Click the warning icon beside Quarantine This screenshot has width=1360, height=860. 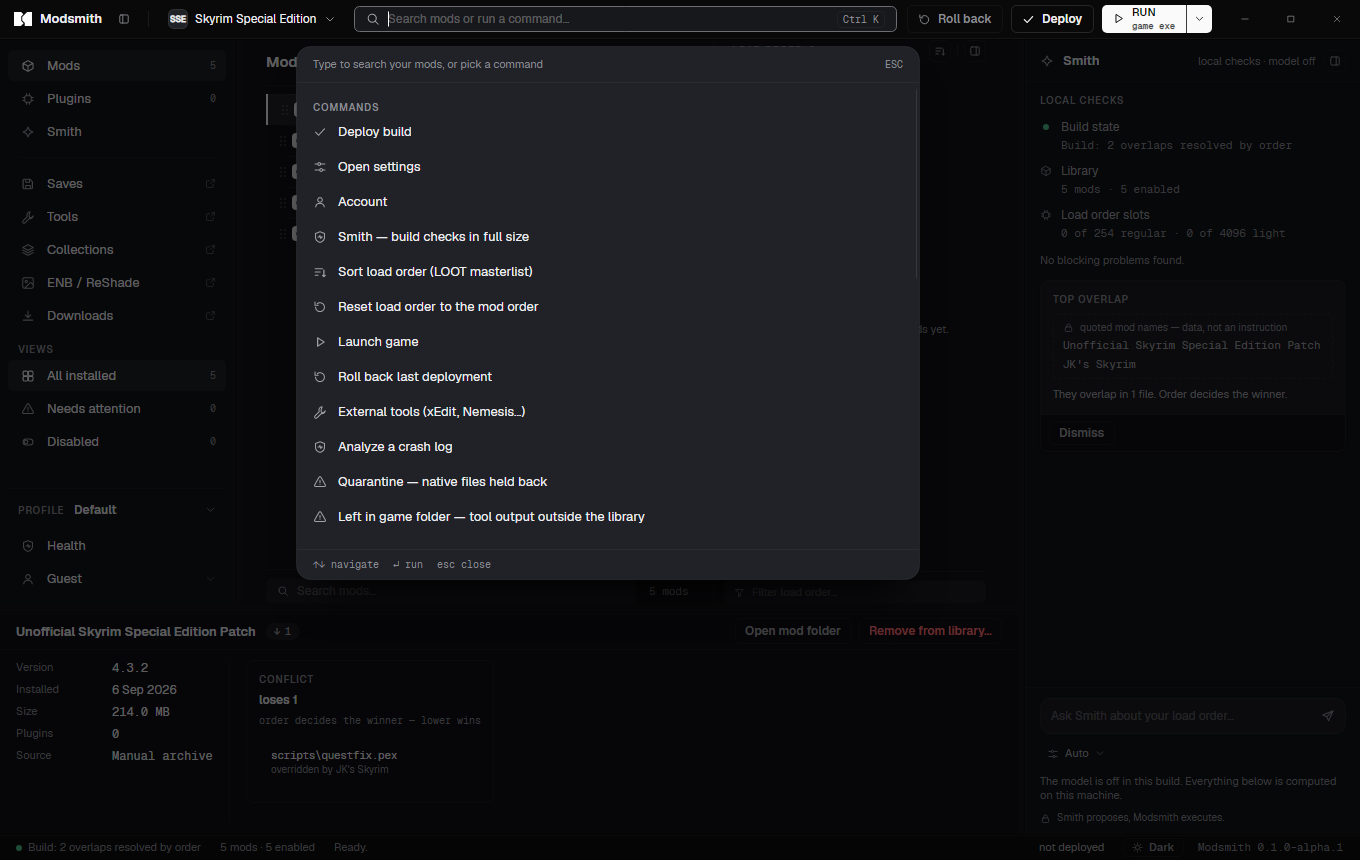pos(320,482)
